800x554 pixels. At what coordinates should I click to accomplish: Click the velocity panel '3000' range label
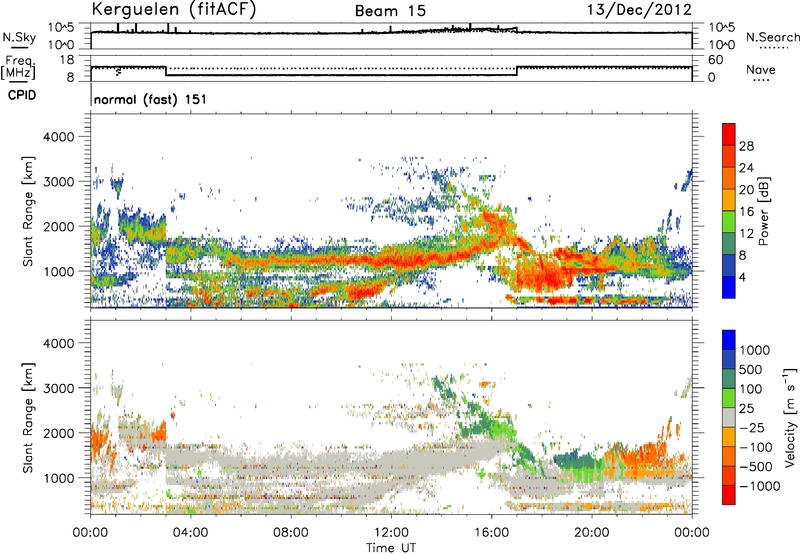58,388
